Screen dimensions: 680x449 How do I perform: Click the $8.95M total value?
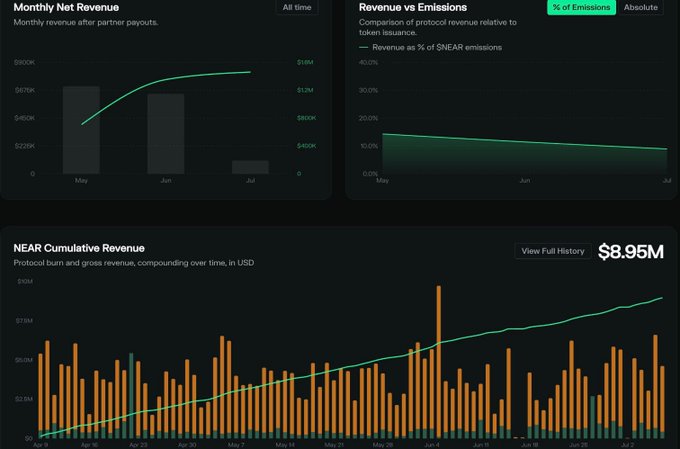tap(631, 252)
